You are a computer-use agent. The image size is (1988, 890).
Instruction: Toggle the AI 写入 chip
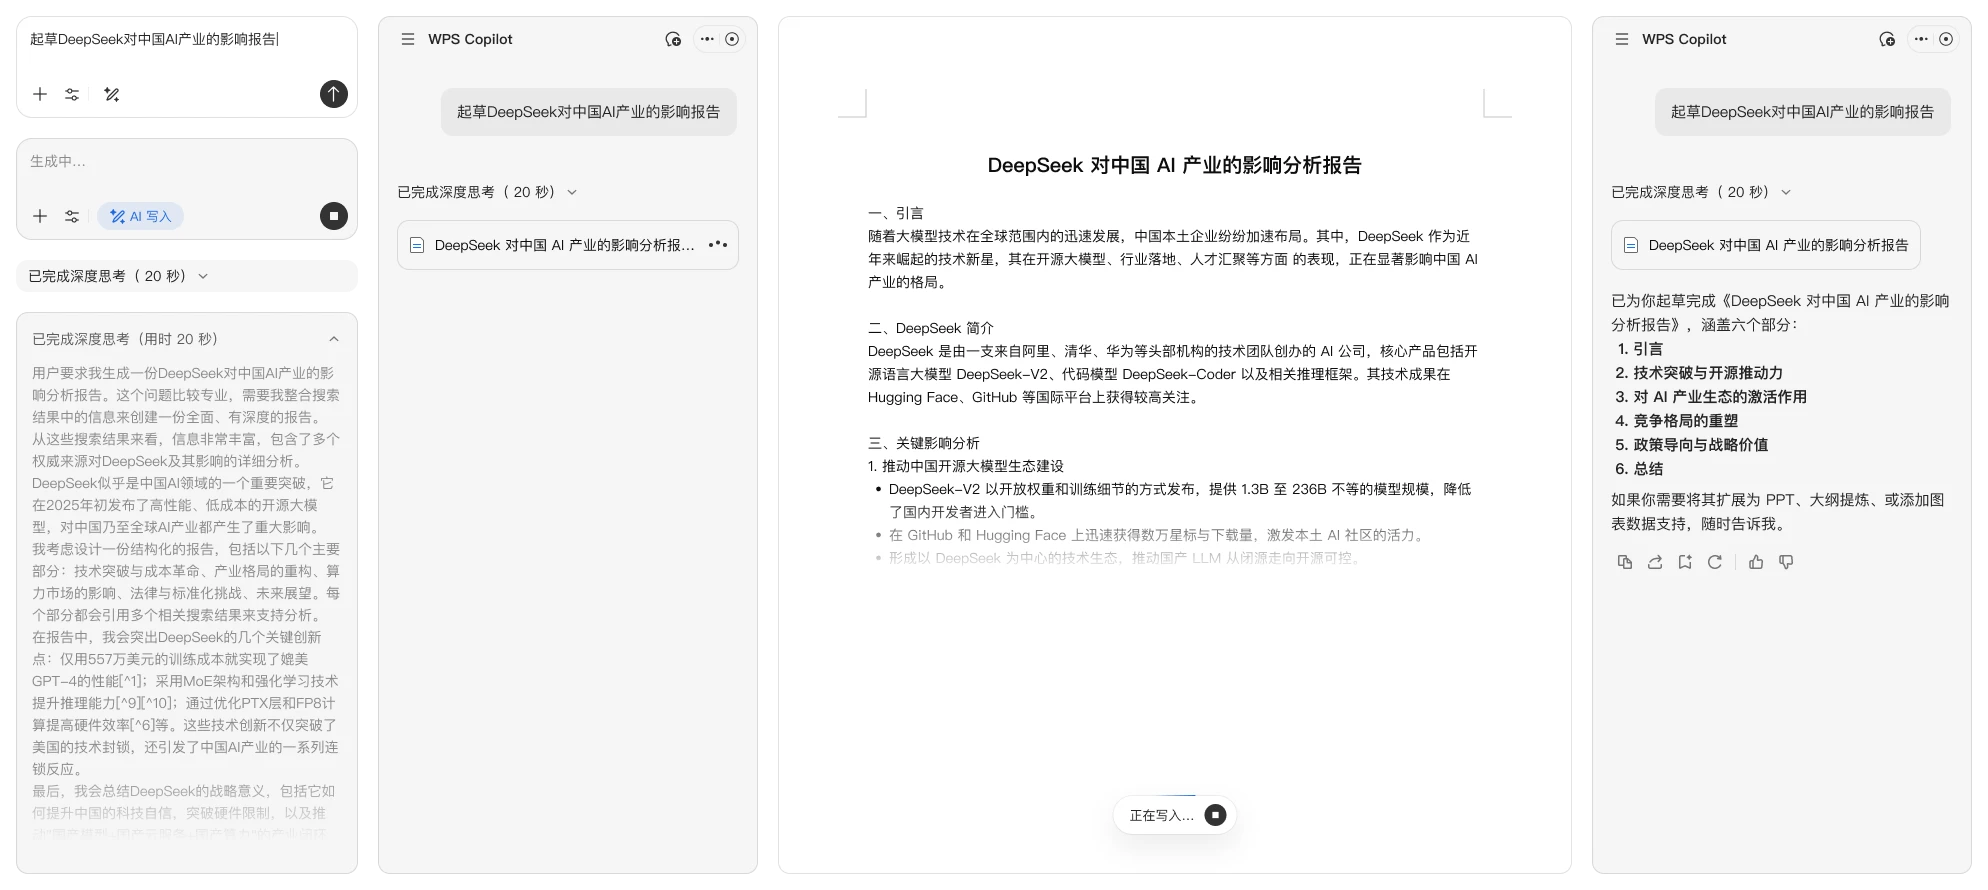[141, 216]
